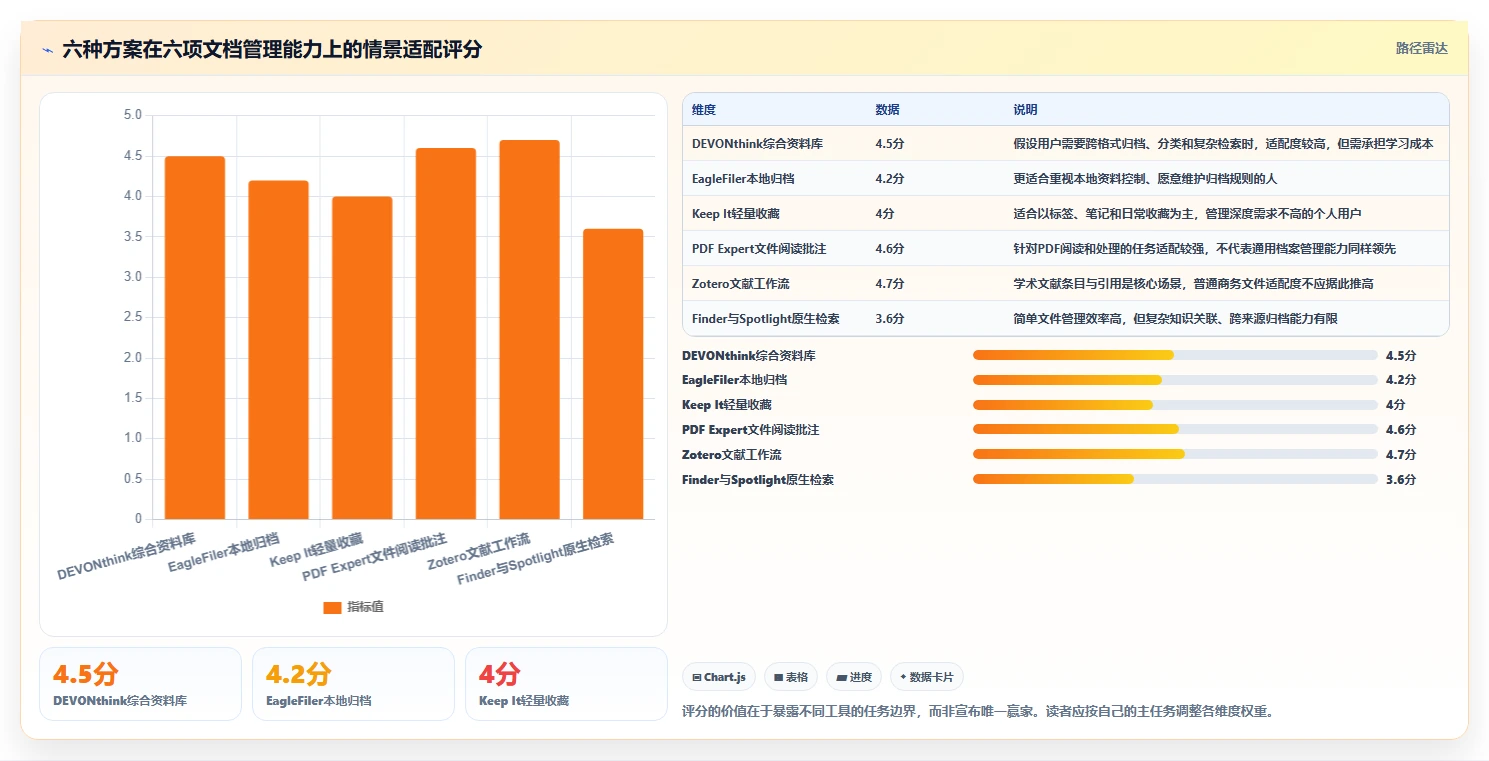Click the PDF Expert文件阅读批注 progress bar

point(1175,430)
